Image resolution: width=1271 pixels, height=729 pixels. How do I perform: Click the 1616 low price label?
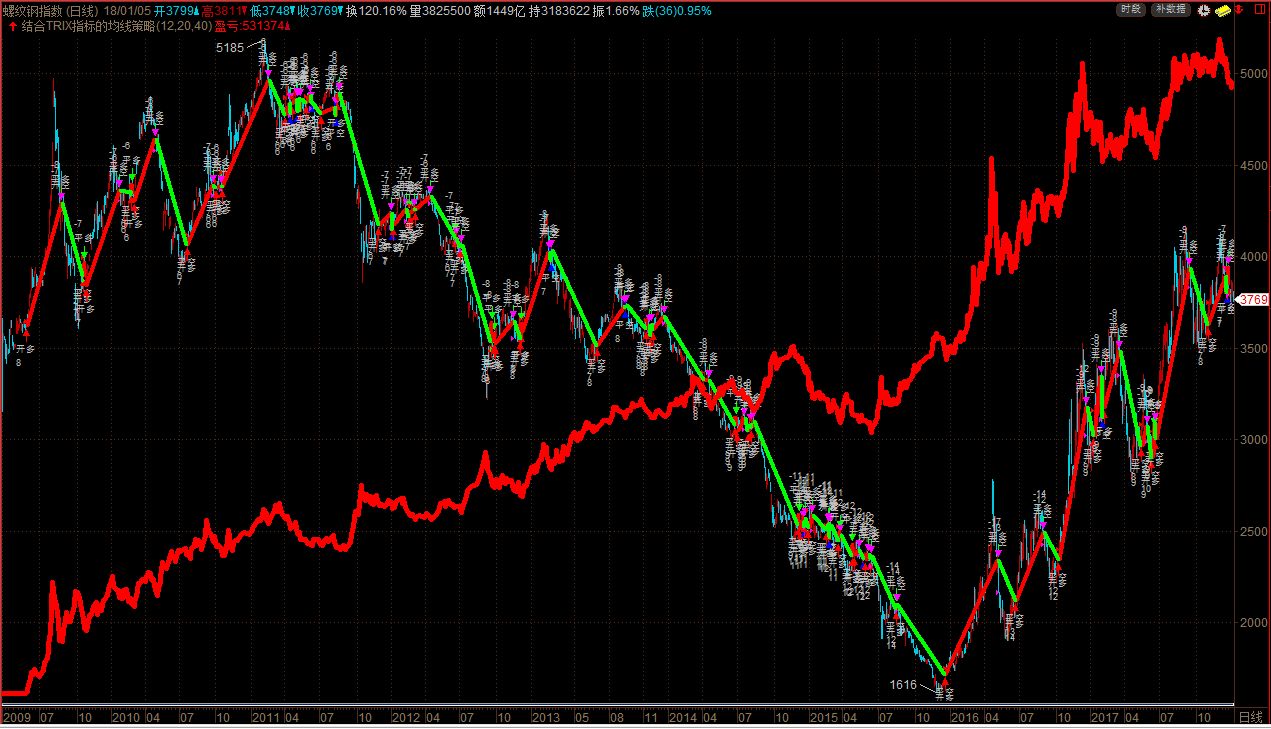(903, 685)
